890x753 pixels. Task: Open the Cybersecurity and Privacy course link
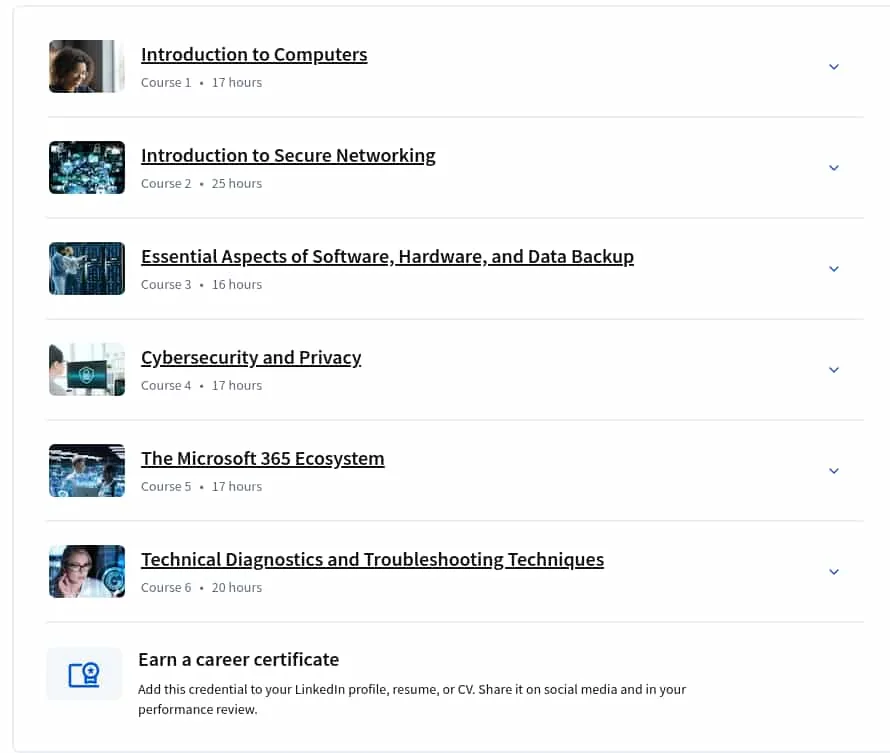[x=251, y=357]
